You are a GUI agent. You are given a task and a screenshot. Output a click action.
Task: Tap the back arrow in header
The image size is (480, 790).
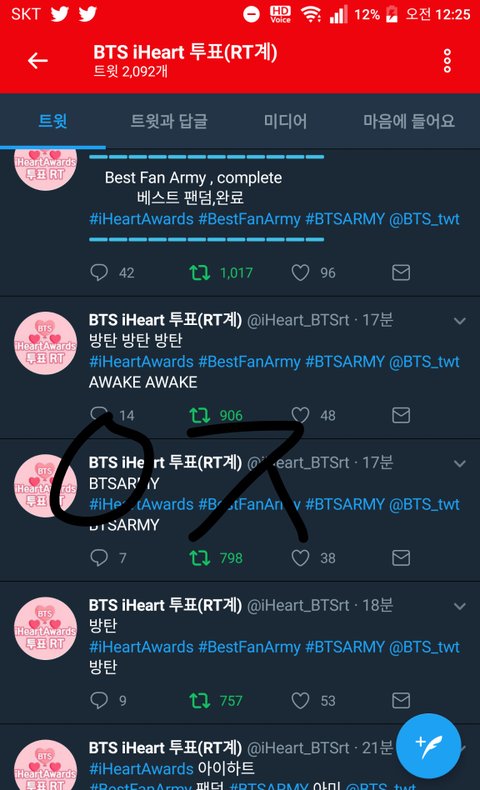(x=38, y=61)
